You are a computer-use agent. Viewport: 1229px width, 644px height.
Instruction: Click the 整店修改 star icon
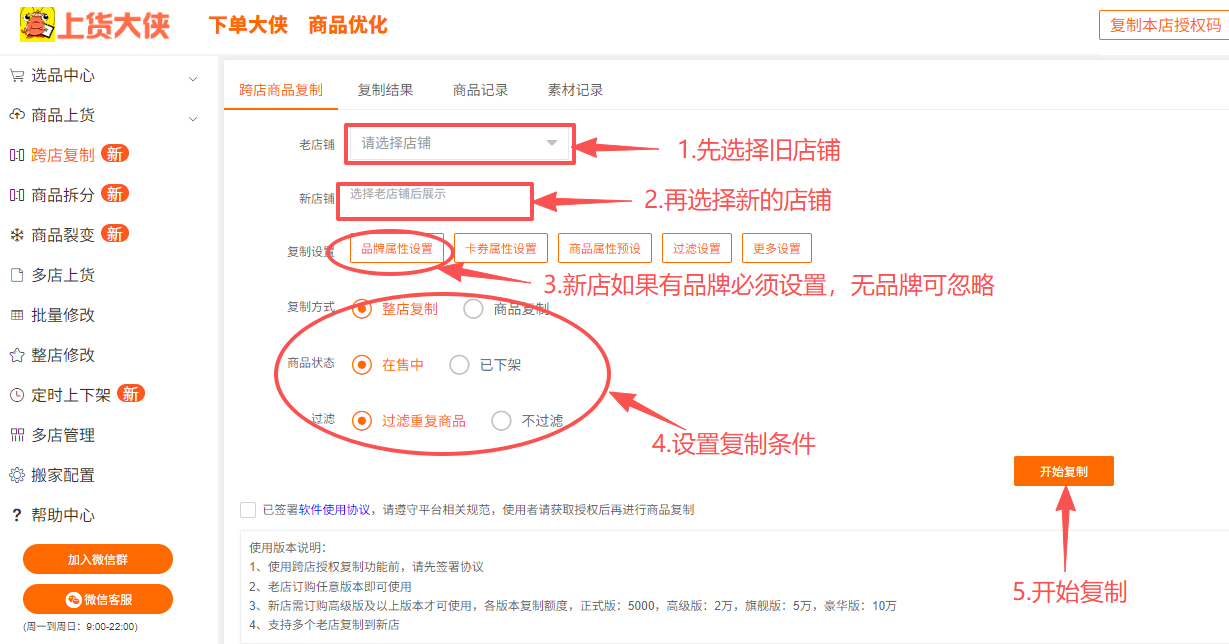[x=16, y=355]
